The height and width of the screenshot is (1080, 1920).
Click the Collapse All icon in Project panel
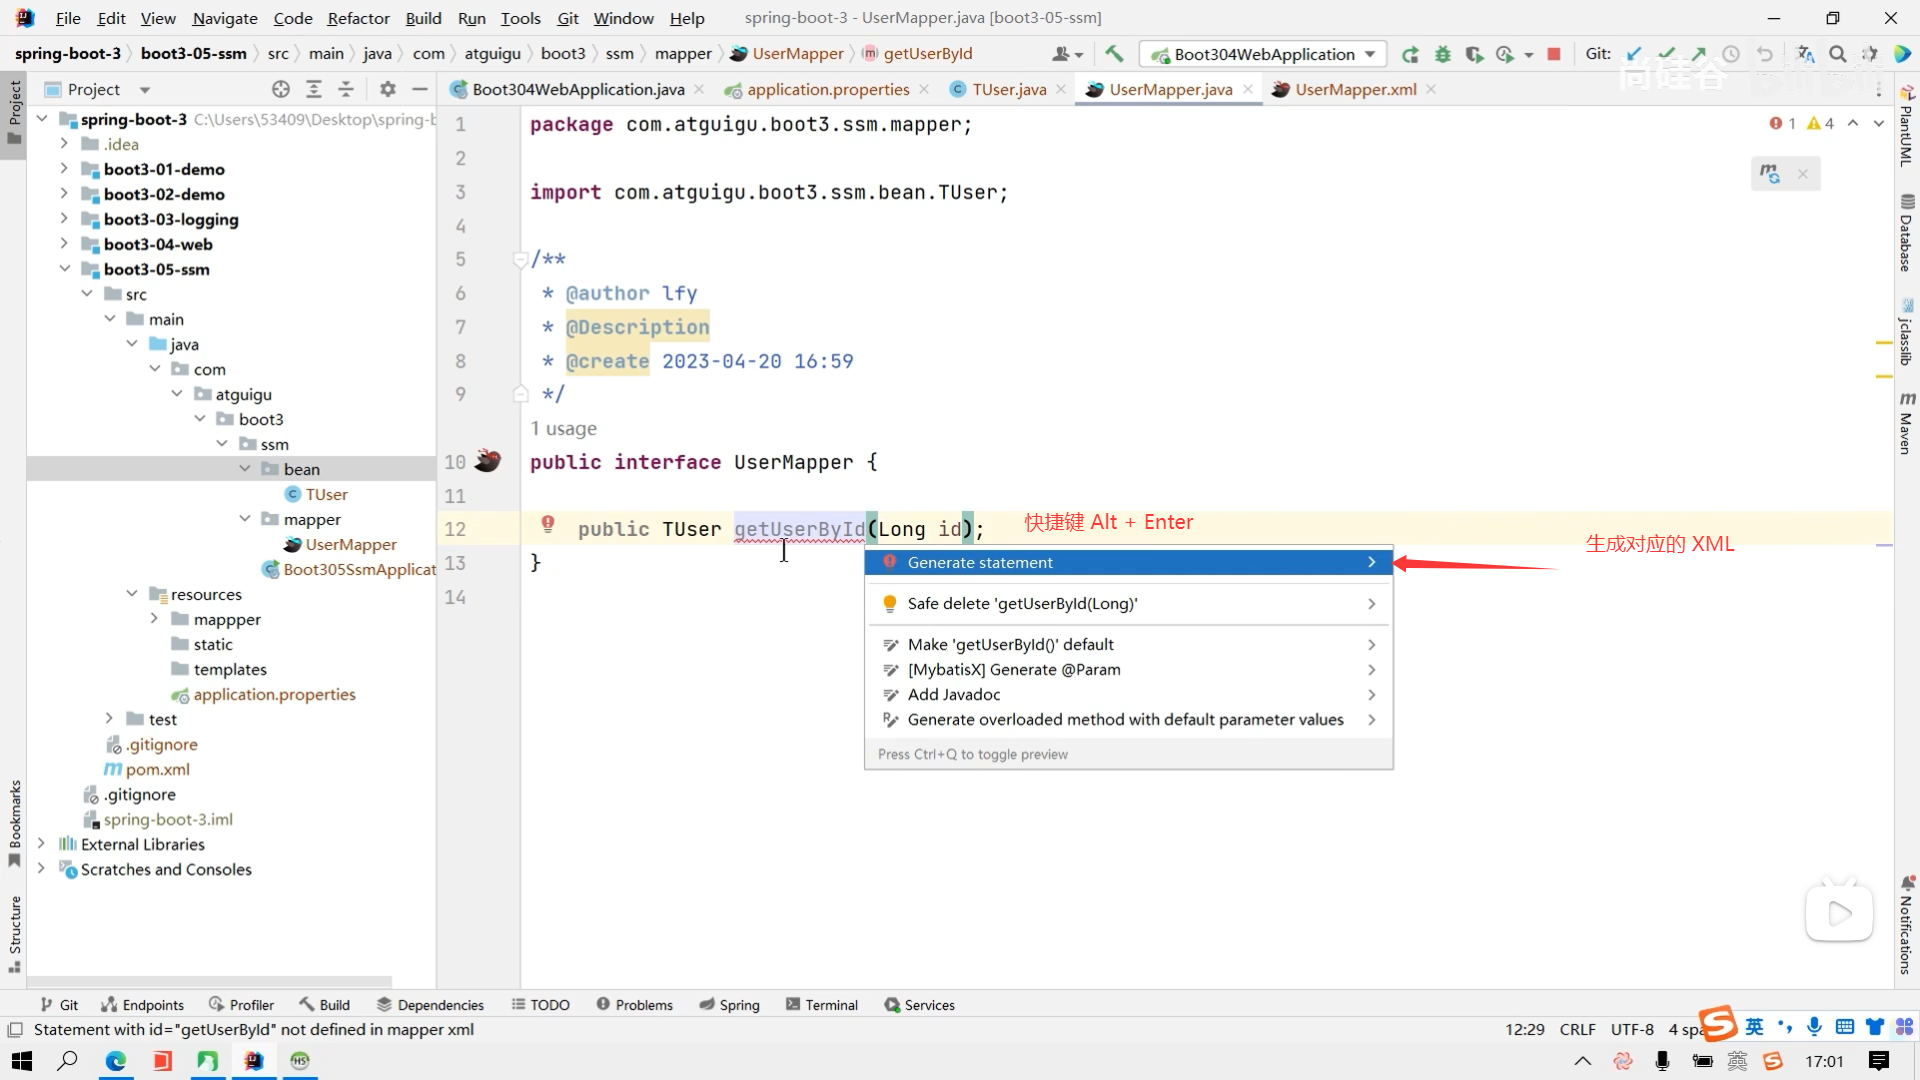[346, 89]
